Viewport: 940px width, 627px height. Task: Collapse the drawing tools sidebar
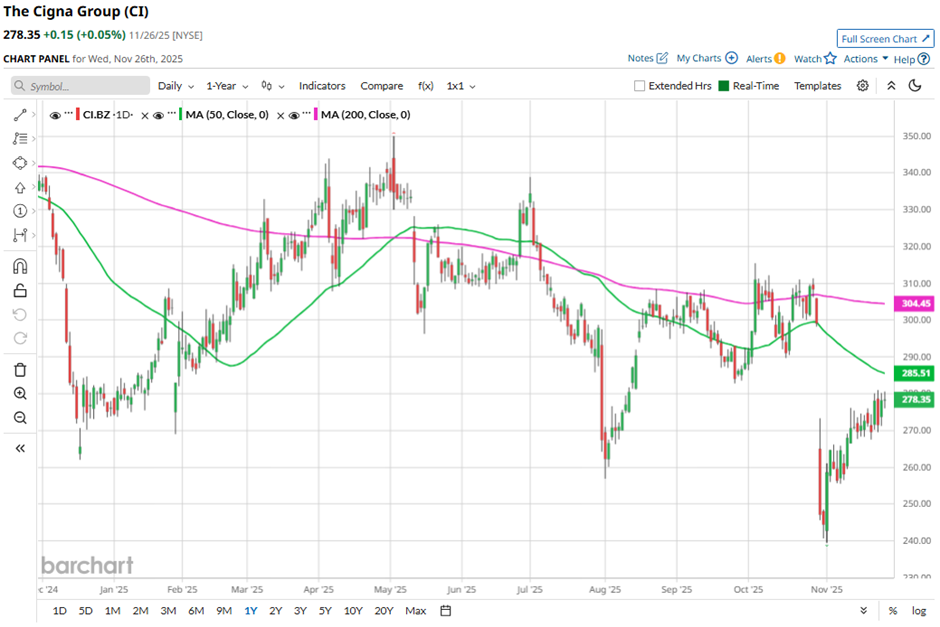(x=20, y=448)
